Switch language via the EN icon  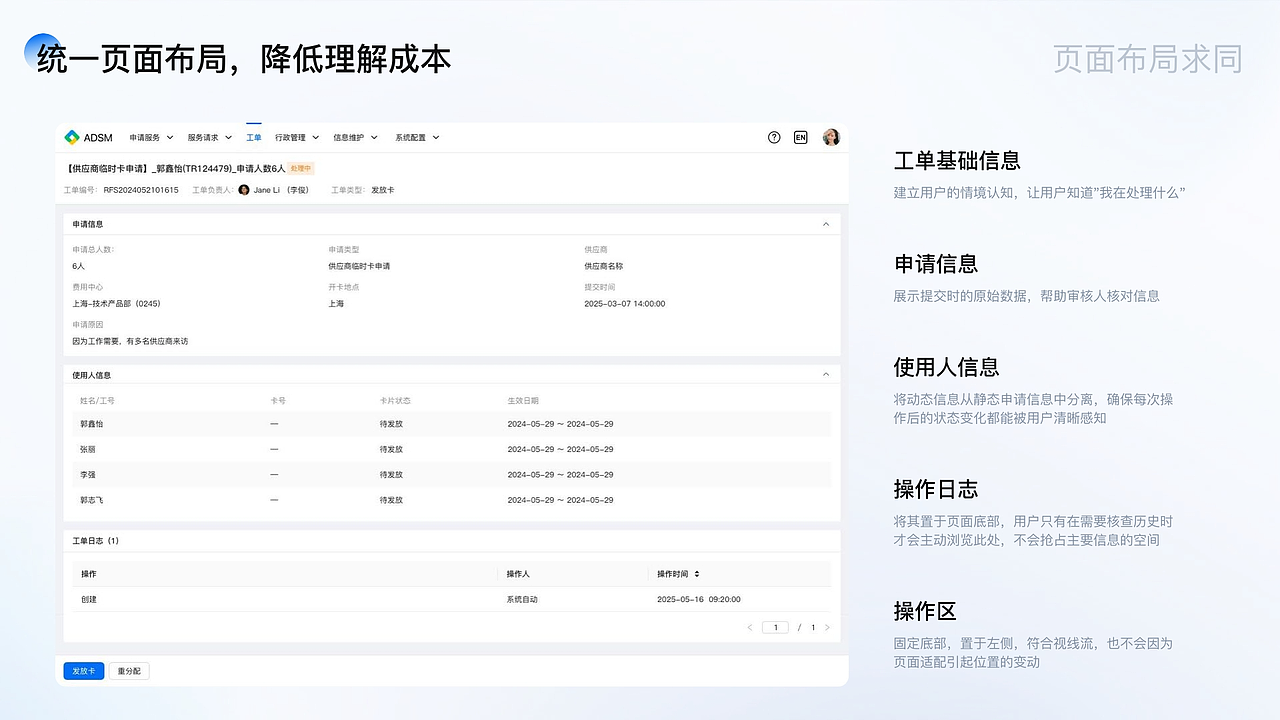[801, 137]
